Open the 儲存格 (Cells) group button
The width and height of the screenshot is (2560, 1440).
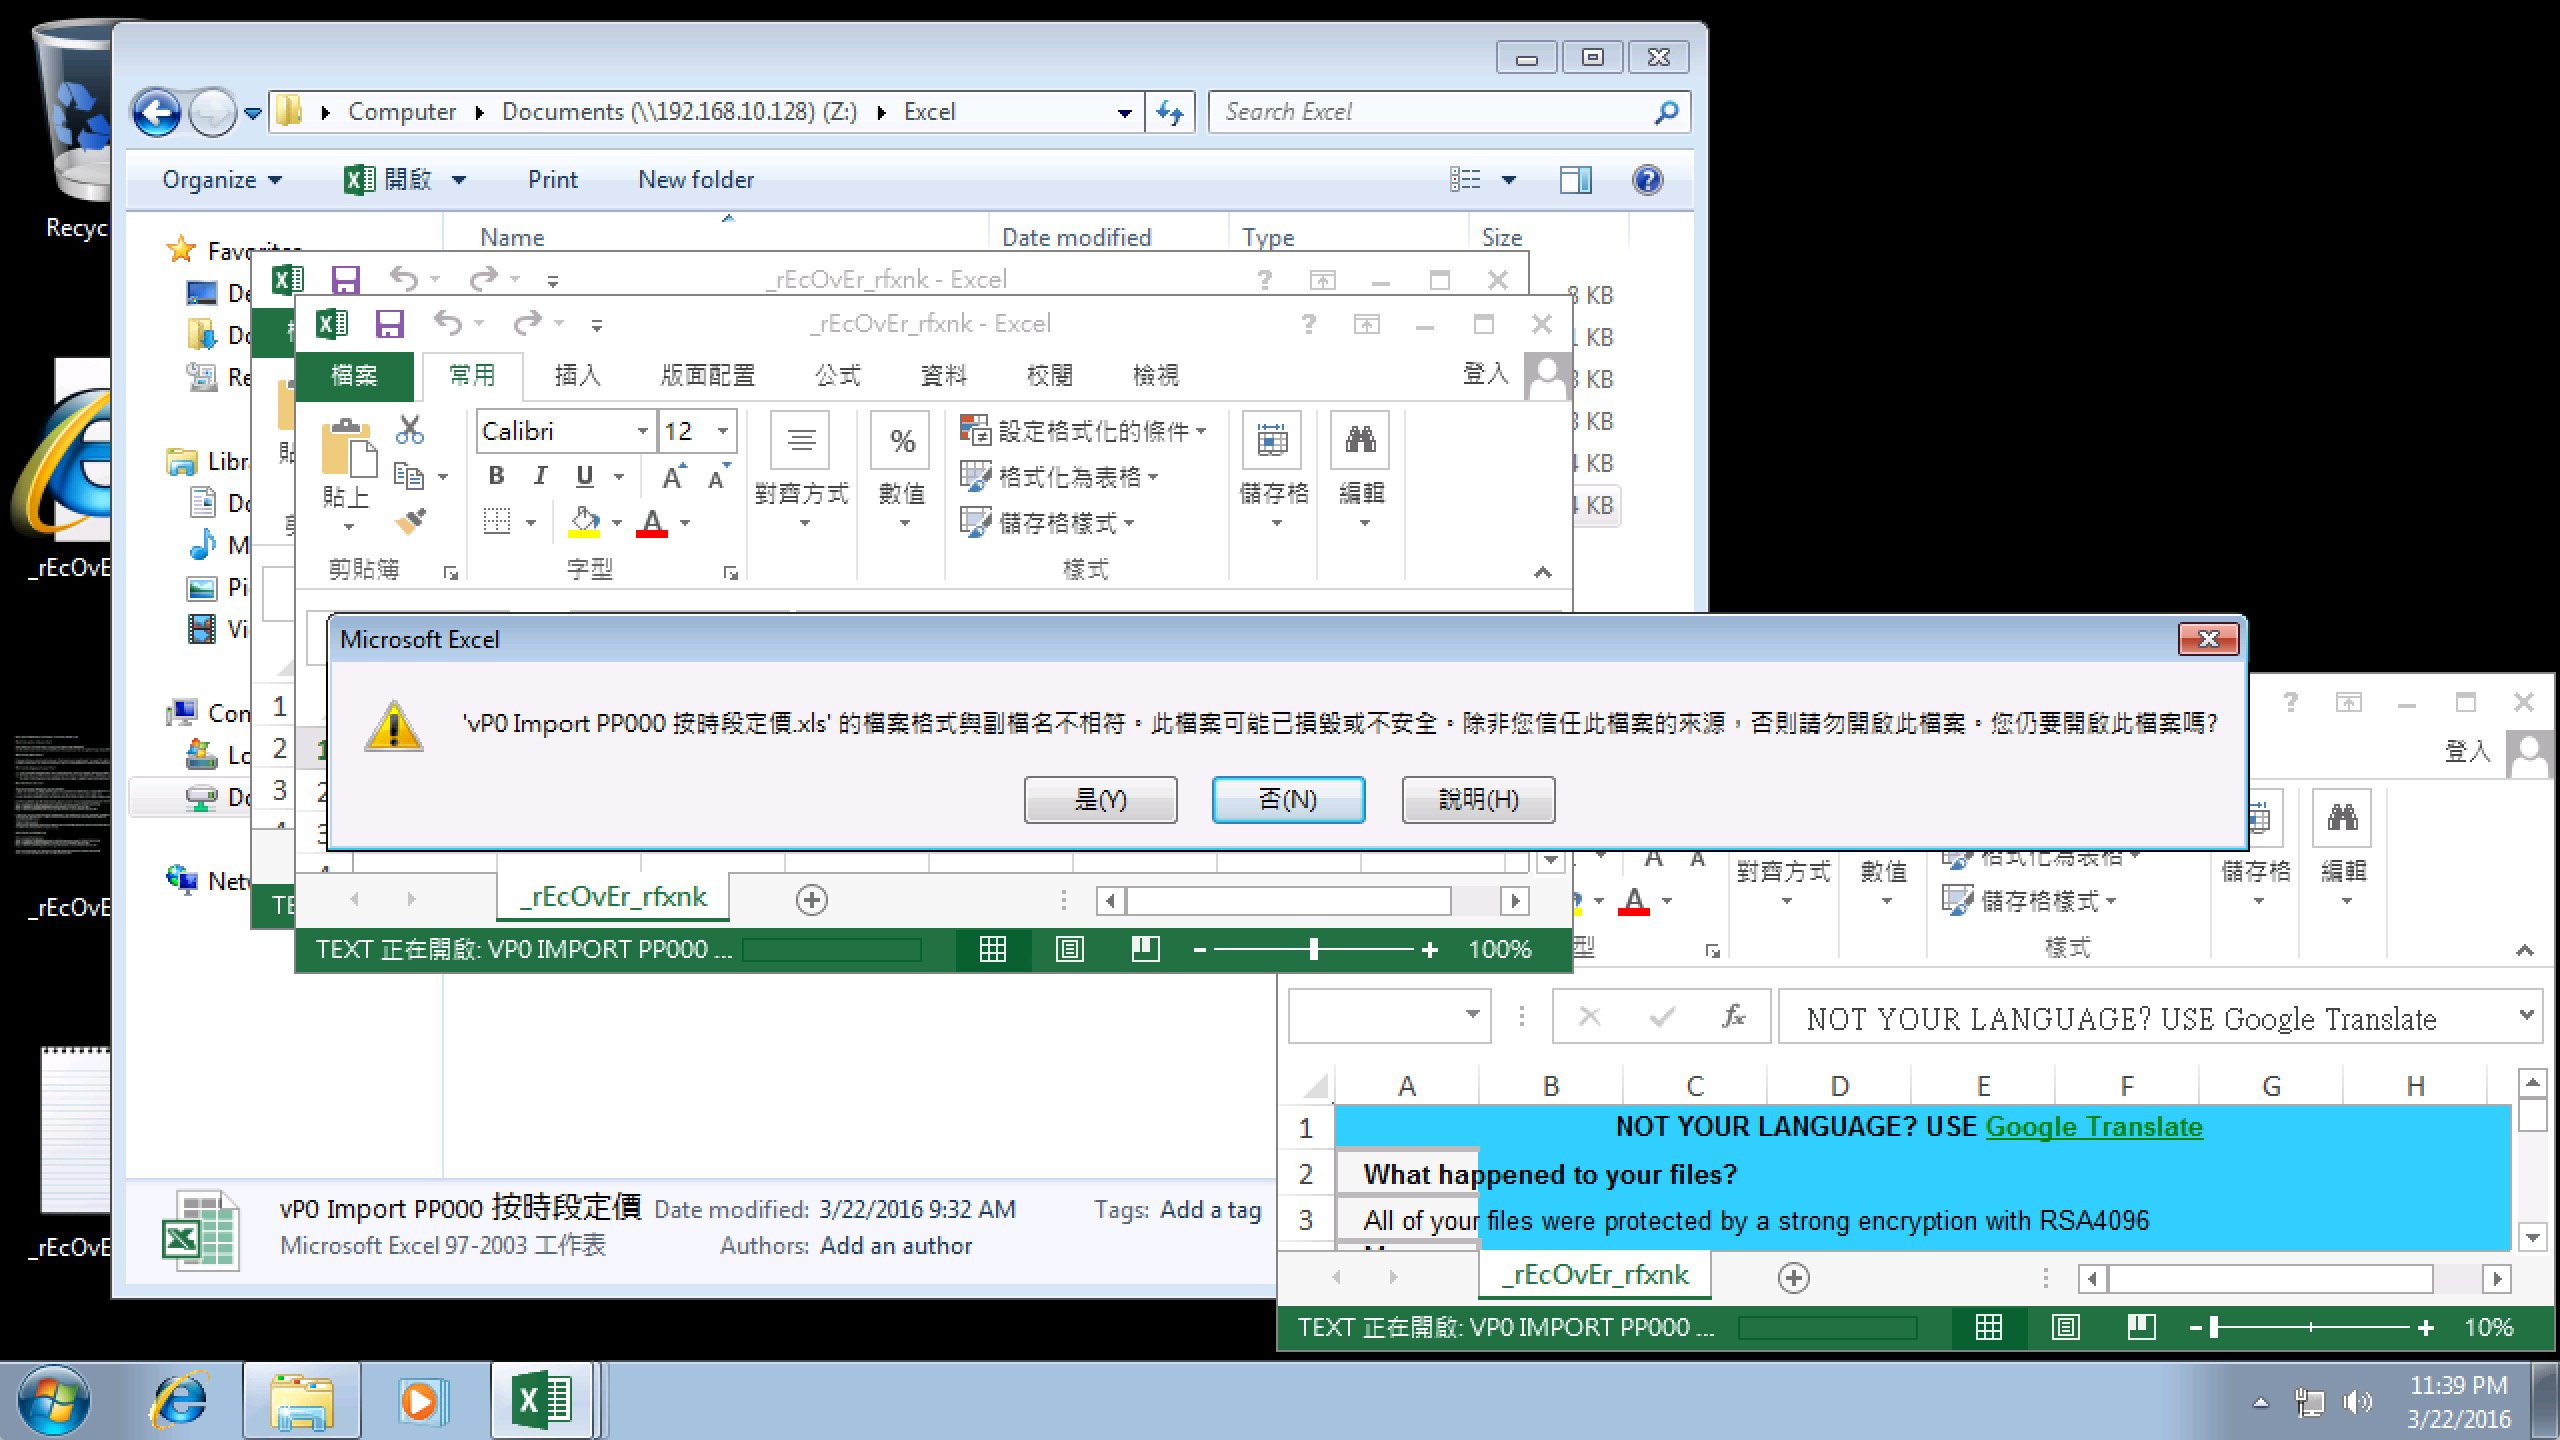[1273, 470]
